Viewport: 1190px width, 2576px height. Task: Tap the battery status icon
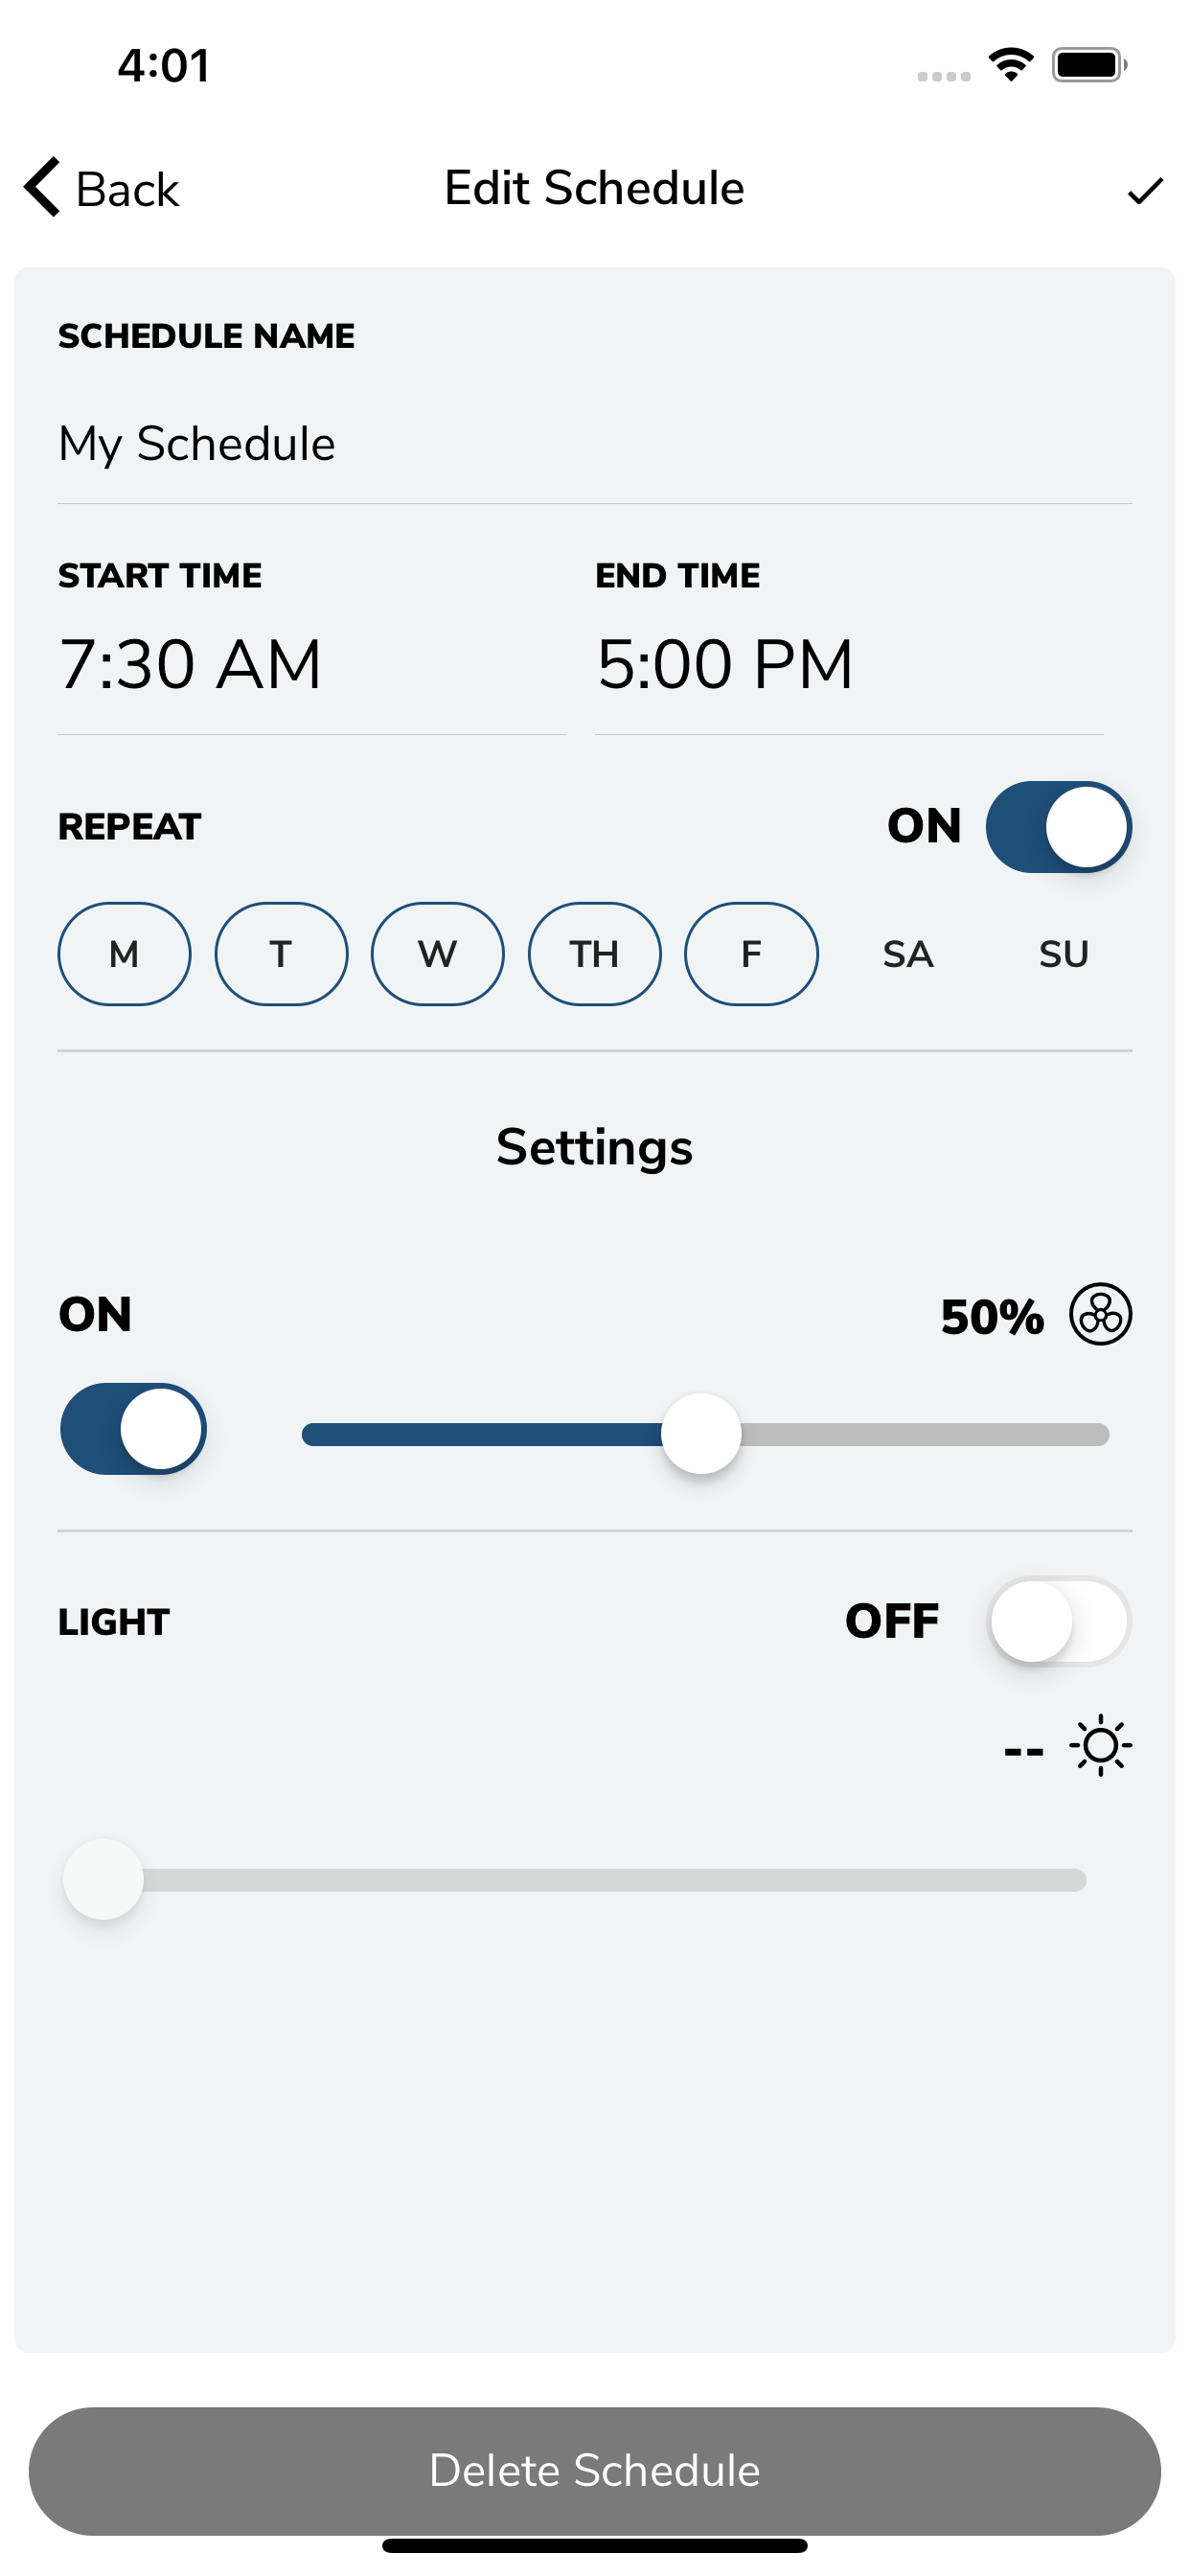coord(1089,65)
